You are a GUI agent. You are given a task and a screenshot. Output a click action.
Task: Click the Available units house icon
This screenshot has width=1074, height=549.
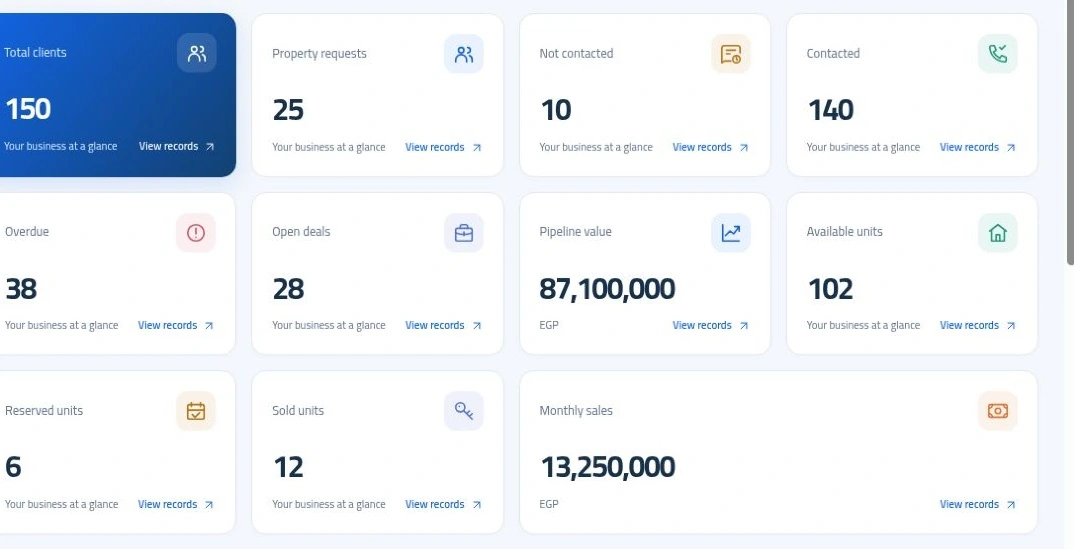click(x=998, y=233)
